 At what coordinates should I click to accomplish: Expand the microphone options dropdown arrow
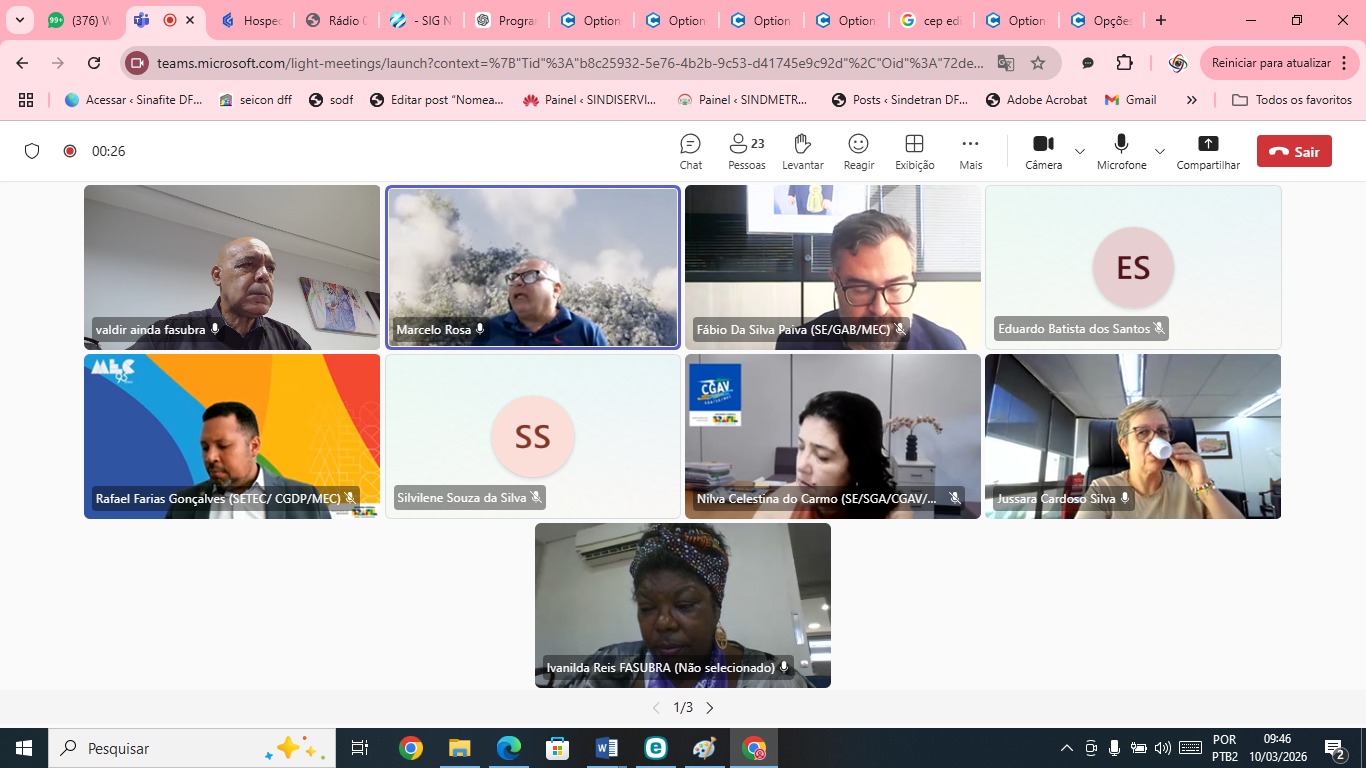coord(1160,152)
